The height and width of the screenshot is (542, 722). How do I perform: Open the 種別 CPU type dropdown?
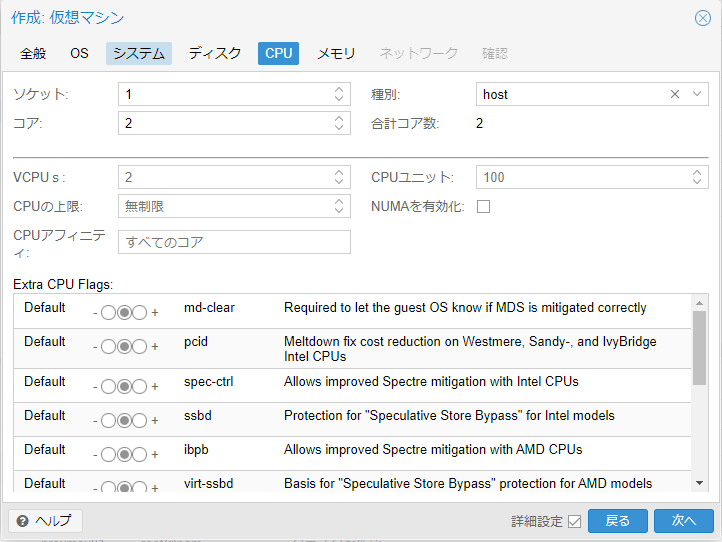point(697,94)
